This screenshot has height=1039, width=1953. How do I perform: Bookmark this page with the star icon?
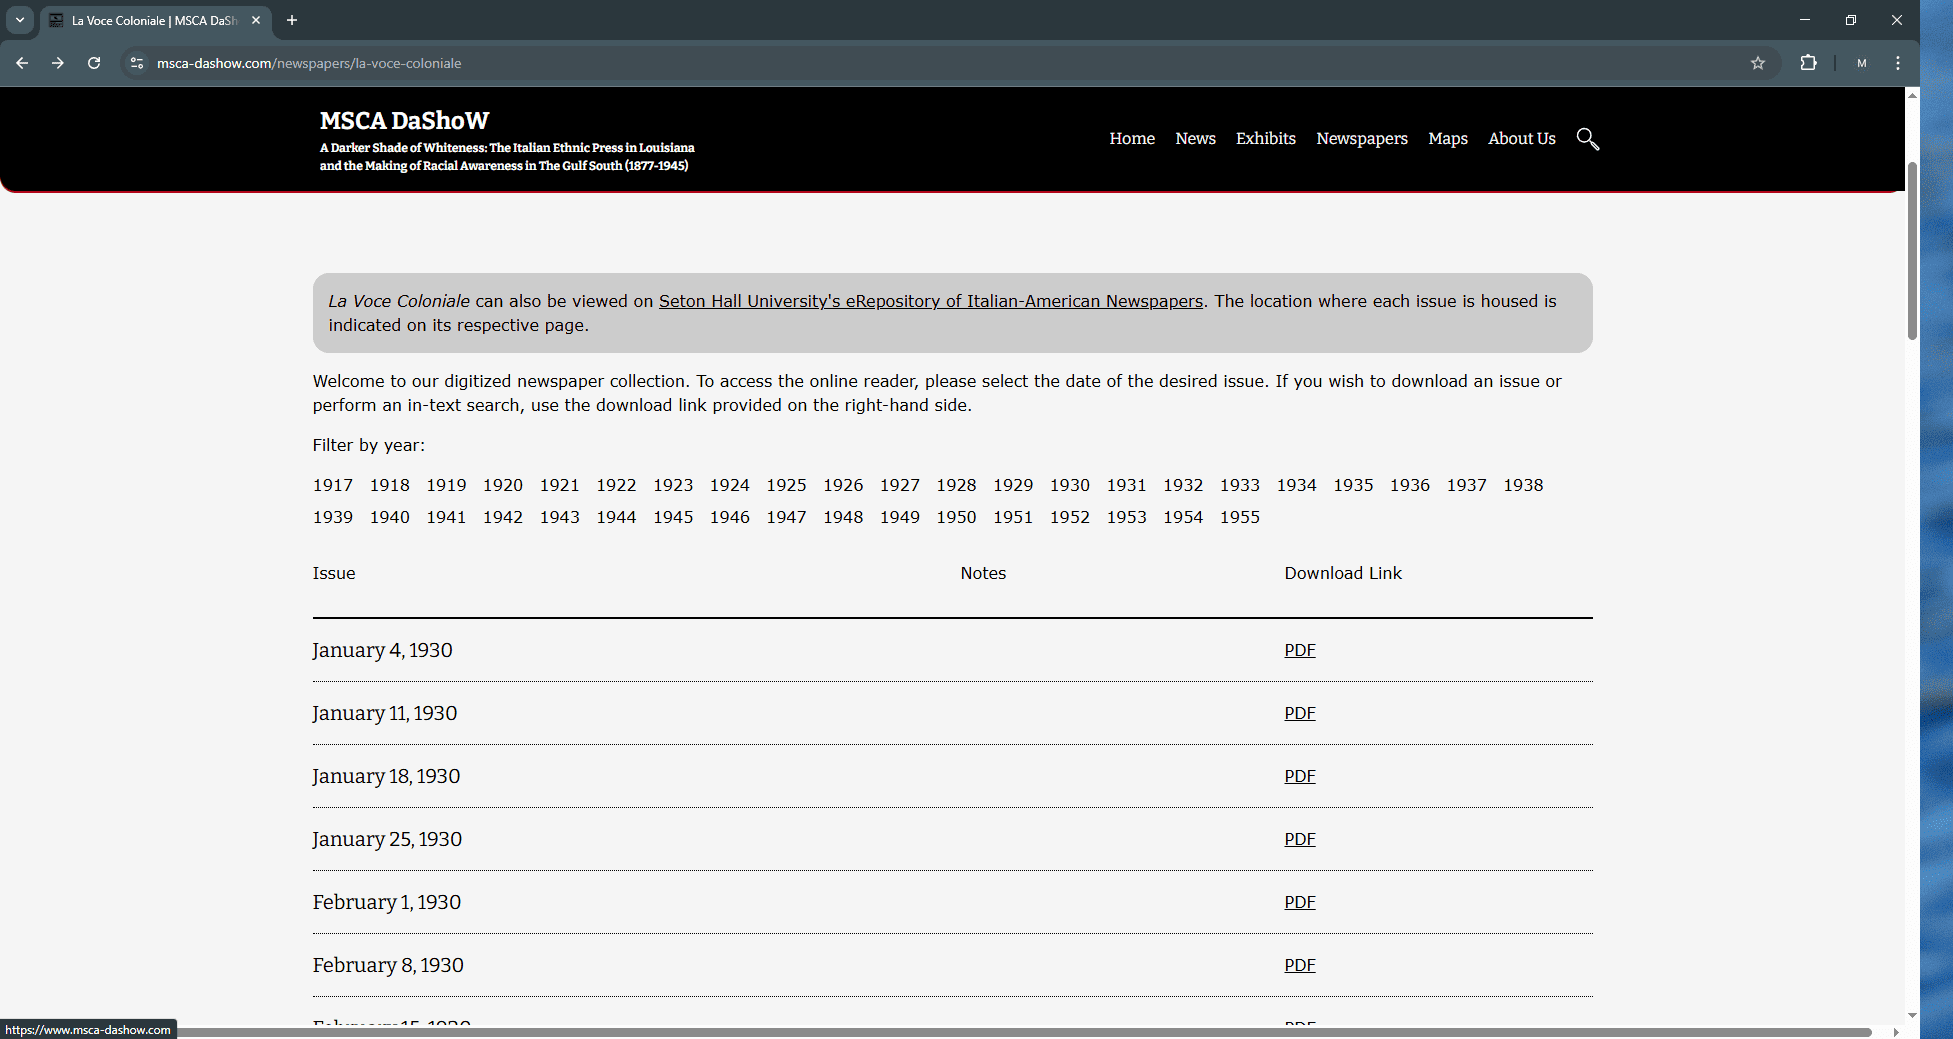click(x=1757, y=63)
